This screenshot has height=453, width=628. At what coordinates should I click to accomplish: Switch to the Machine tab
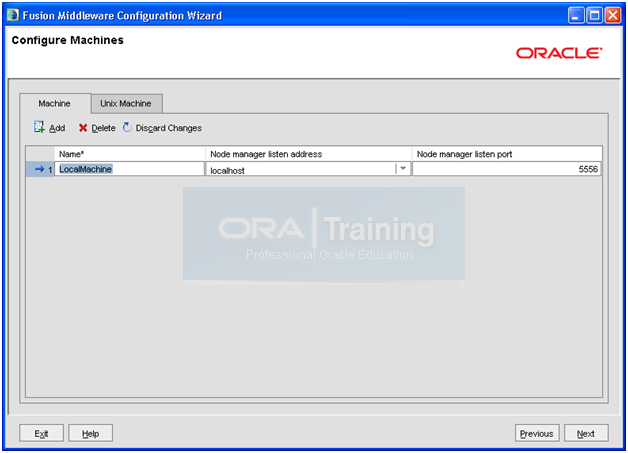tap(54, 103)
